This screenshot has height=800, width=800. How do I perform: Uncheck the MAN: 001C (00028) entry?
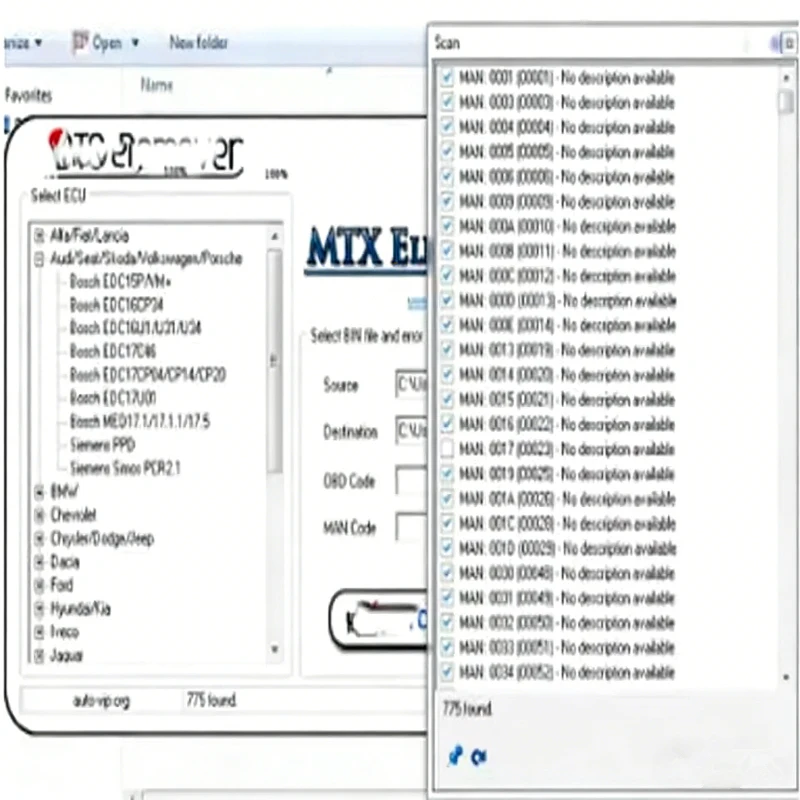447,523
